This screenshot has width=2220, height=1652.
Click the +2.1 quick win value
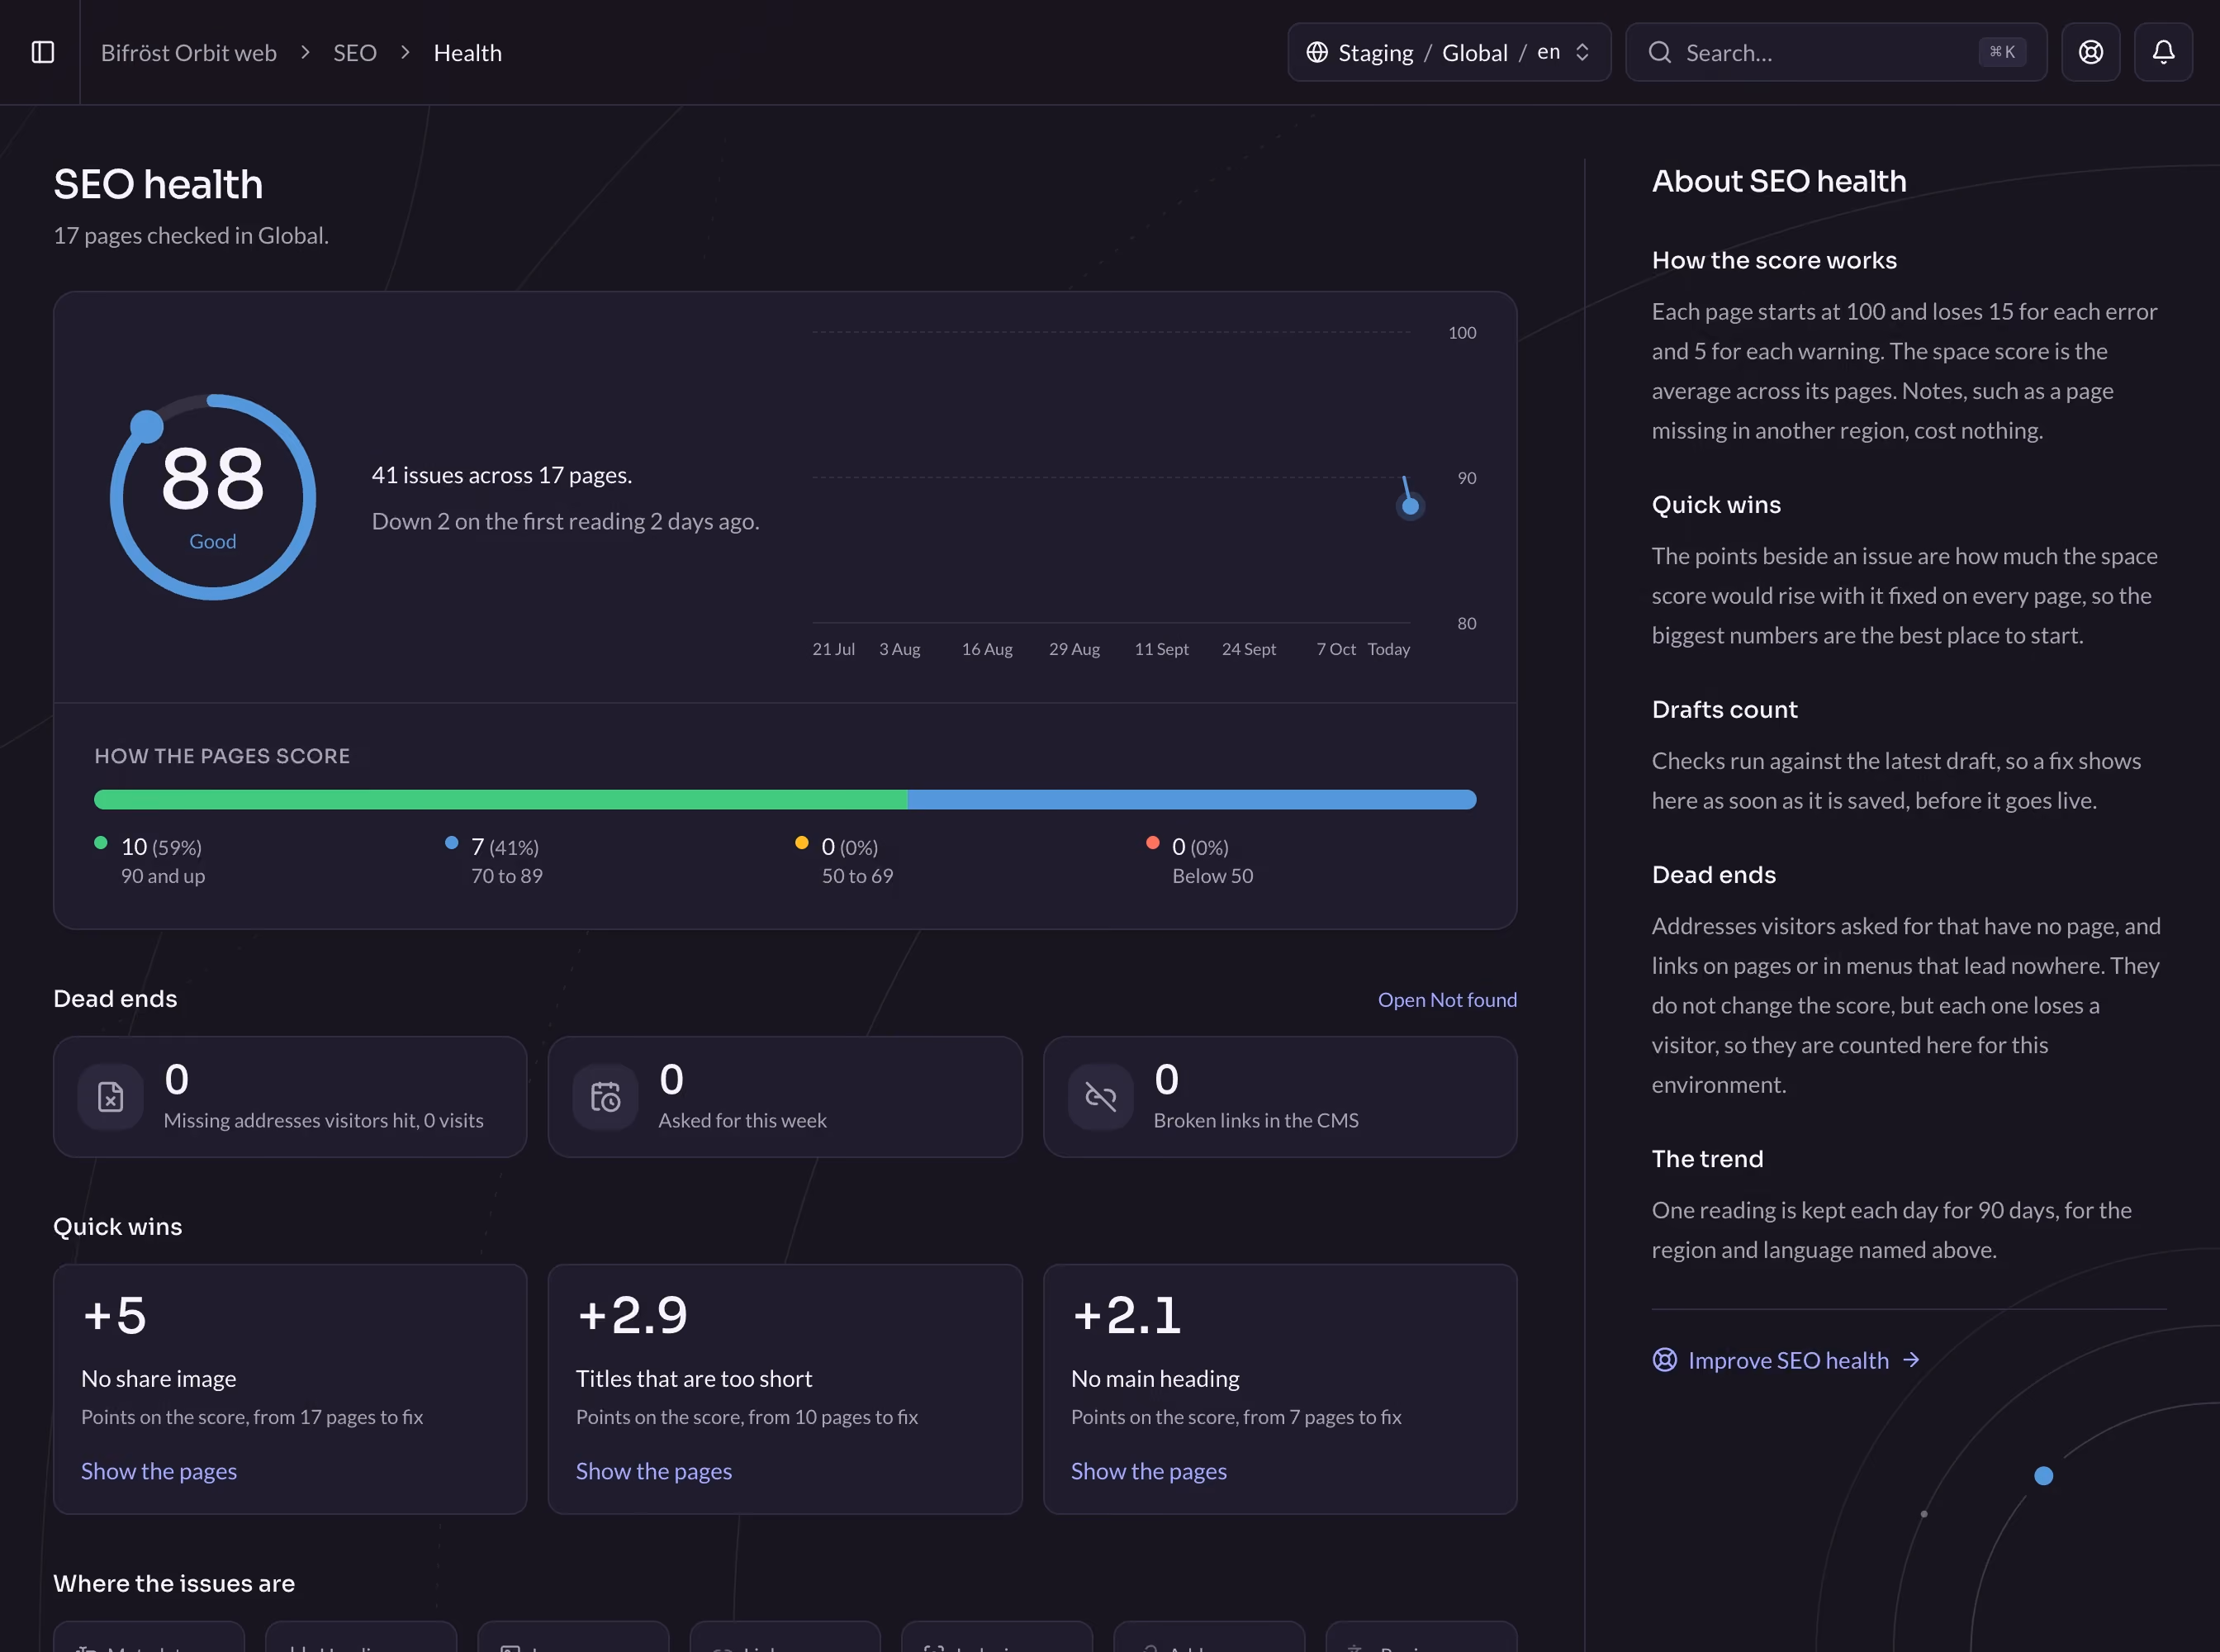coord(1127,1315)
